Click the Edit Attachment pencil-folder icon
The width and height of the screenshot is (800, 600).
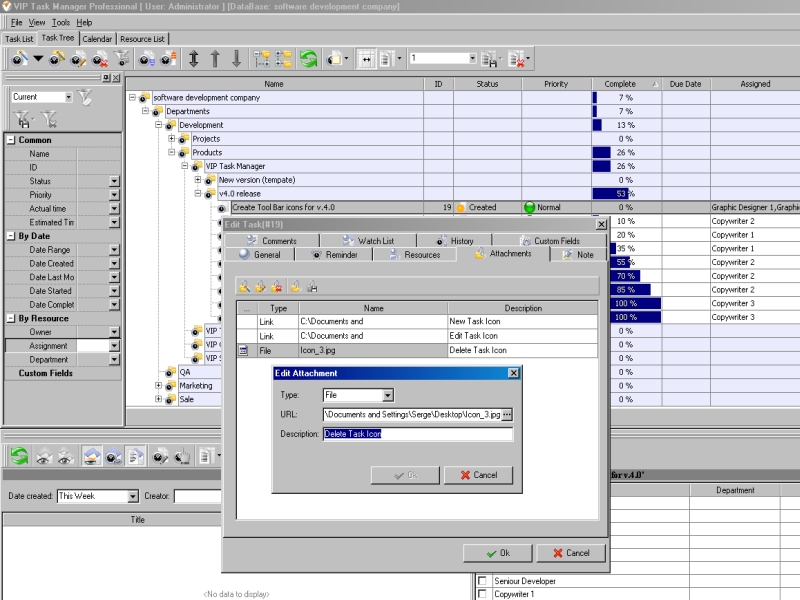point(260,287)
